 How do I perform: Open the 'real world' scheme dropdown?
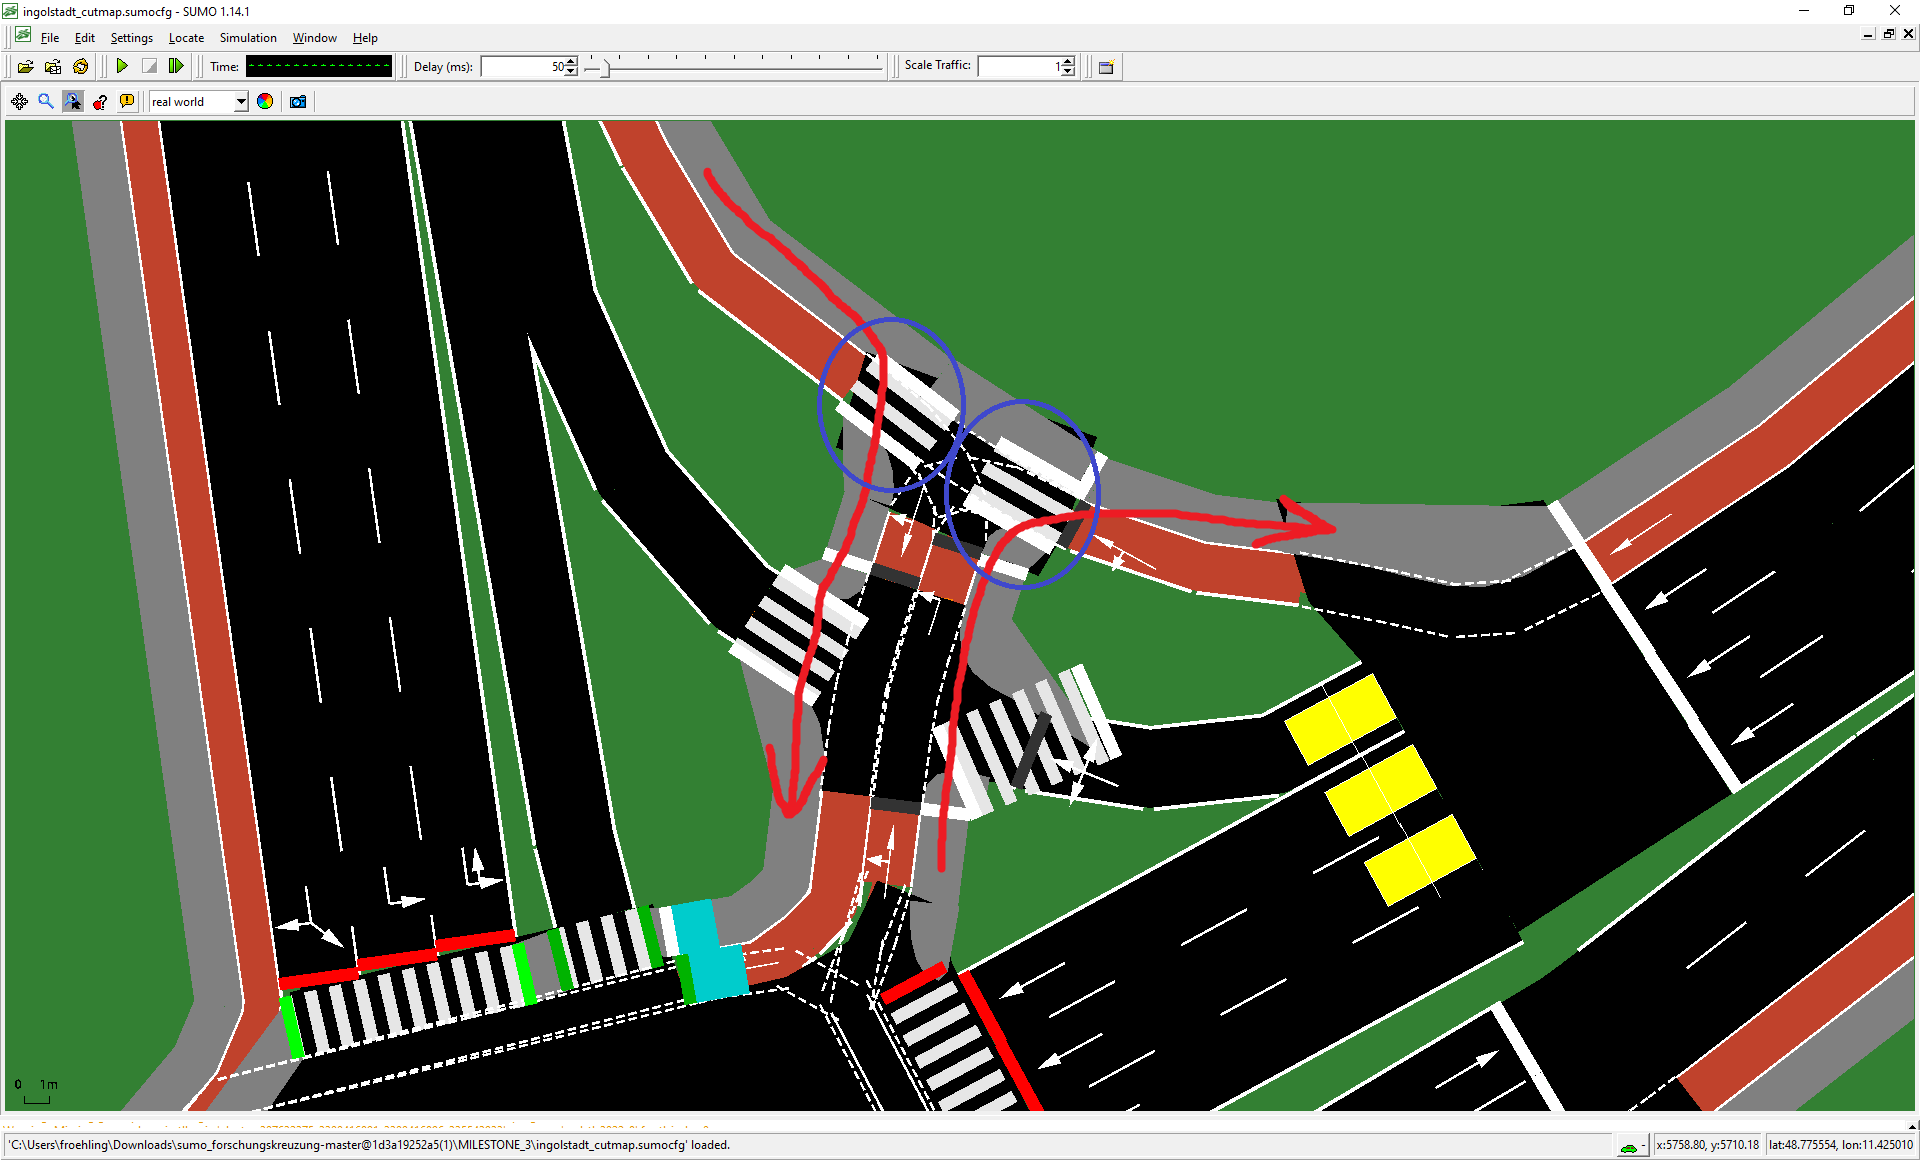tap(240, 101)
